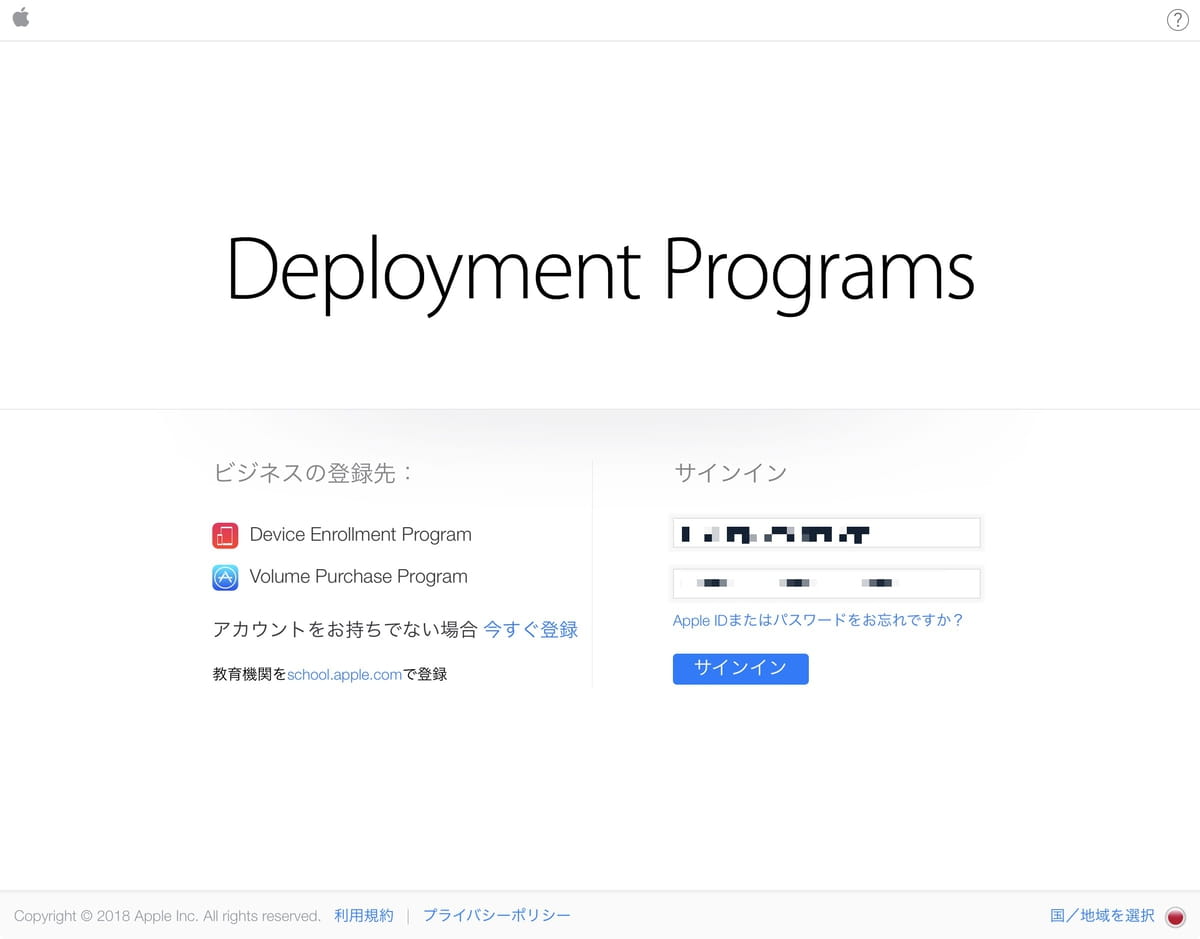Click the red Japan region flag icon
Image resolution: width=1200 pixels, height=939 pixels.
coord(1175,916)
